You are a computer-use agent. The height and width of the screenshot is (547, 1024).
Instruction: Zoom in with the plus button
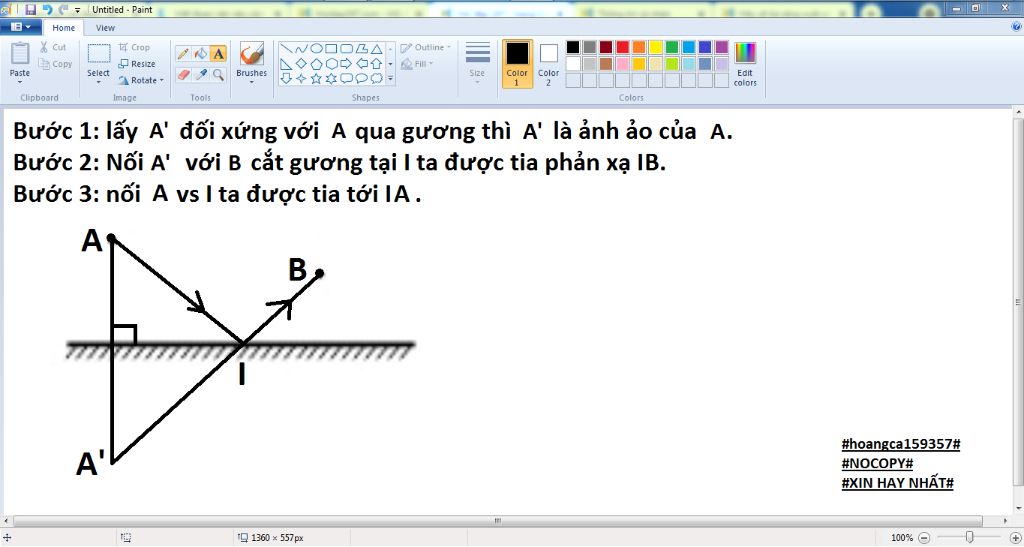pyautogui.click(x=1015, y=538)
